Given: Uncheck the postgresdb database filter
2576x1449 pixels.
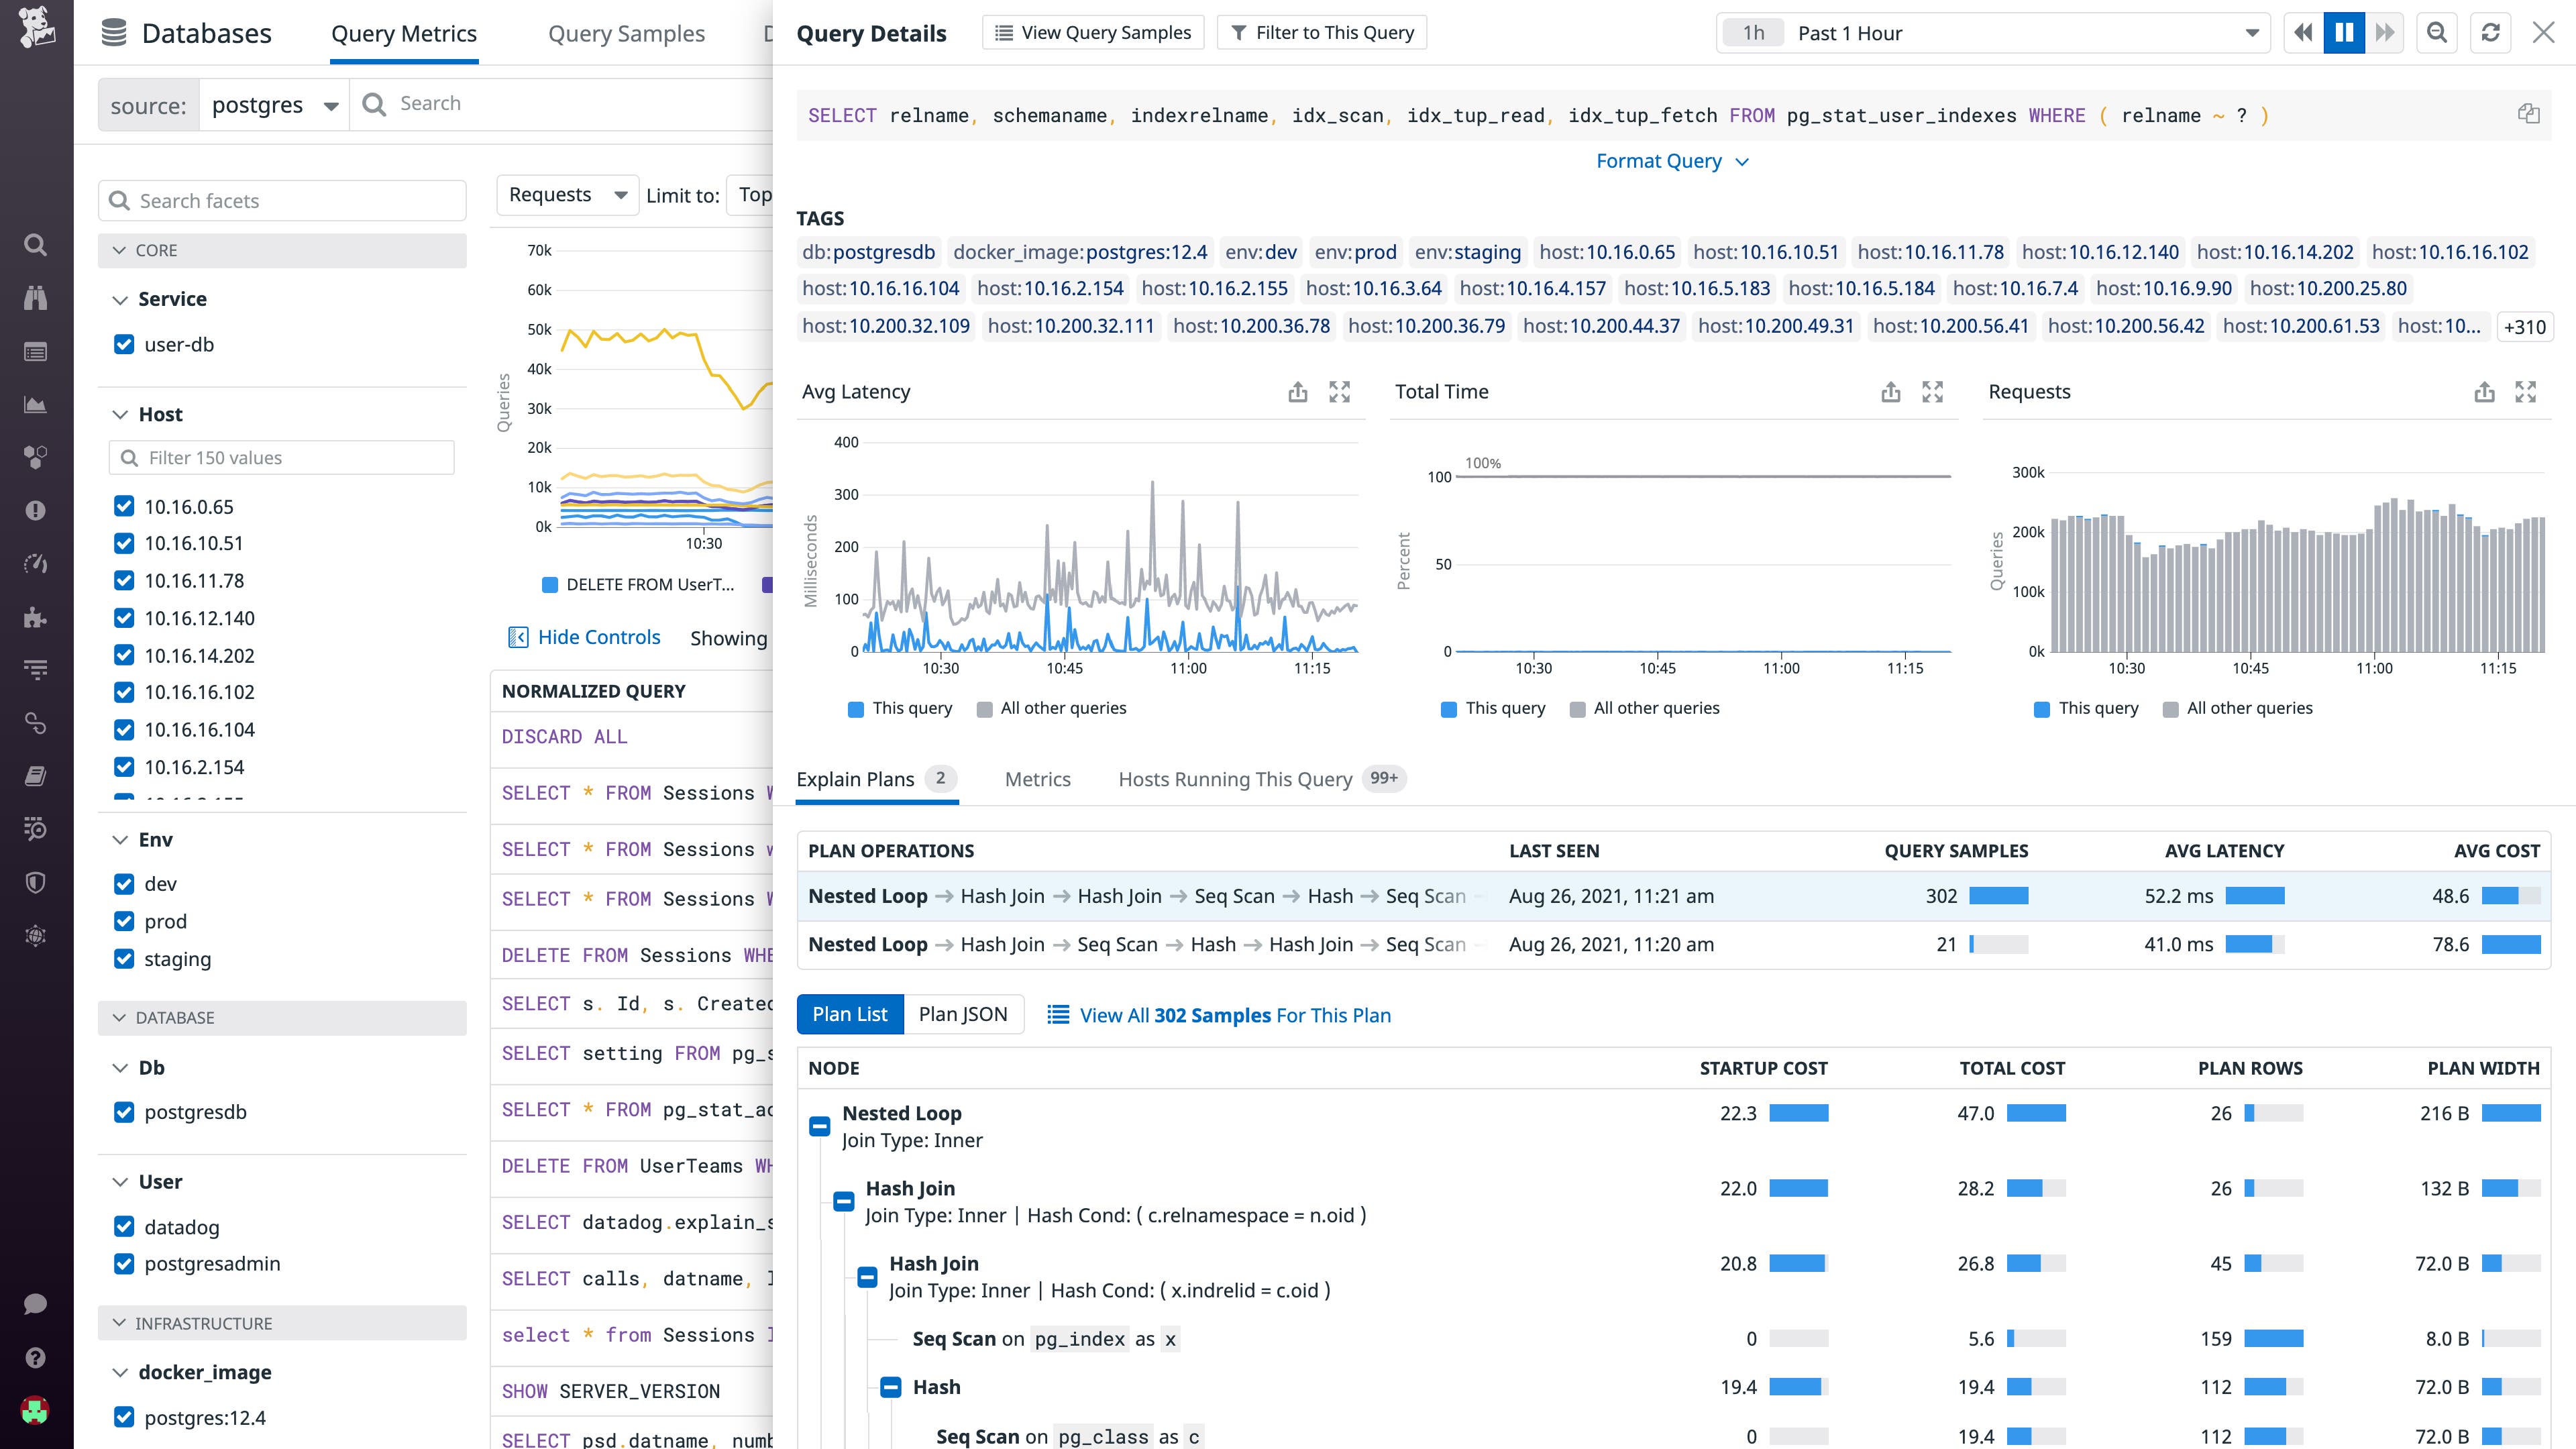Looking at the screenshot, I should 124,1111.
